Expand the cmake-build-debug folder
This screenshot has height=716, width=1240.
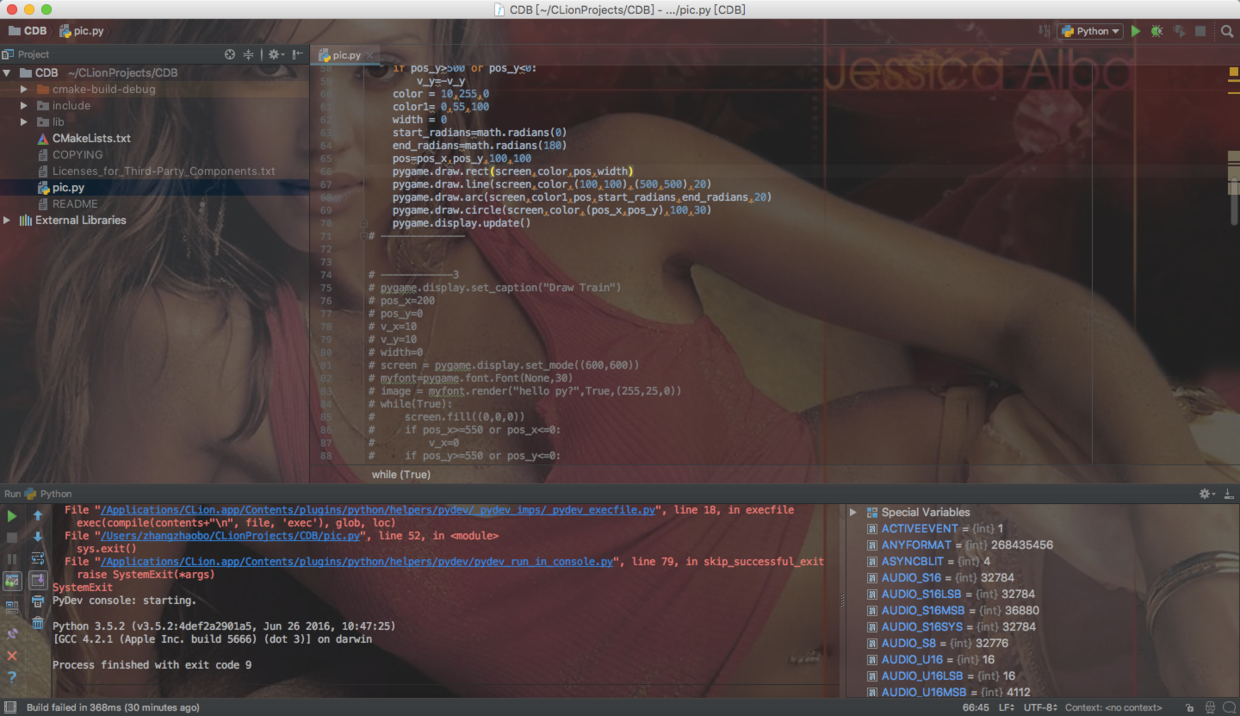coord(24,89)
